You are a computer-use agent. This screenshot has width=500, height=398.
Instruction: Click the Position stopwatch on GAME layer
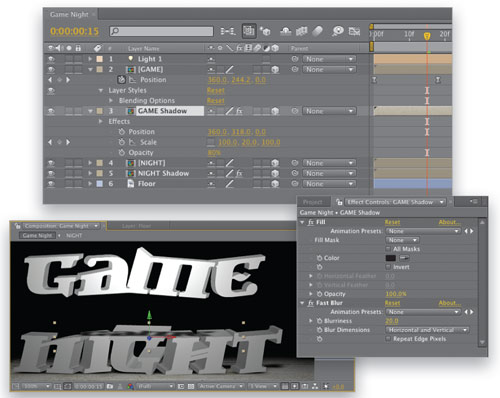click(121, 80)
